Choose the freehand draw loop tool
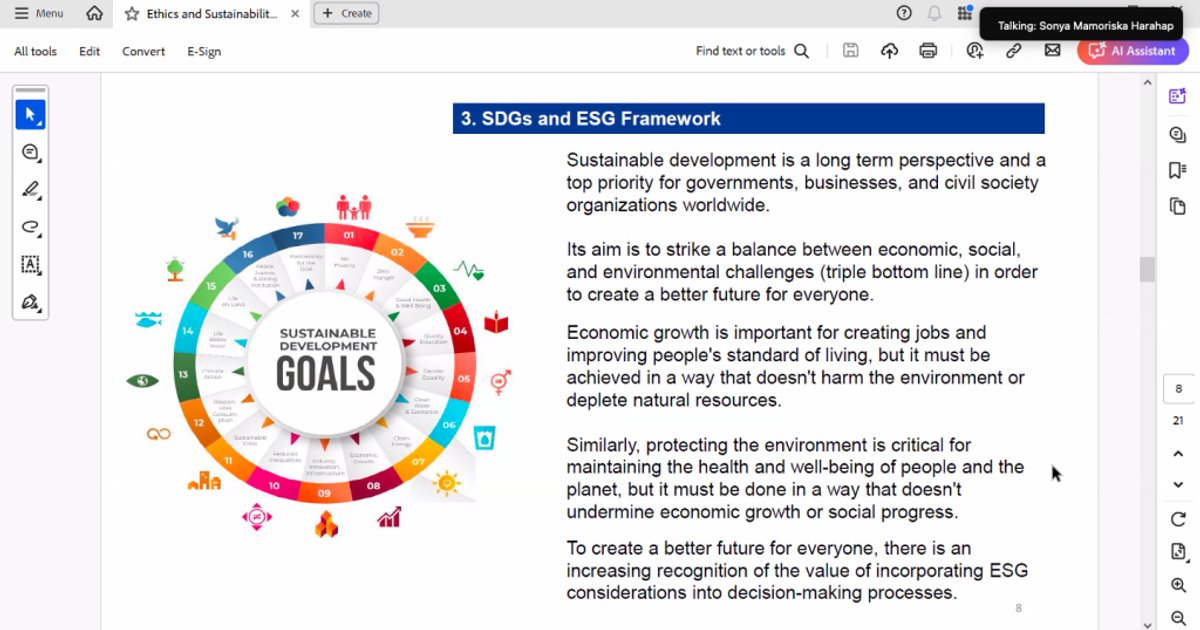The image size is (1200, 630). [x=30, y=227]
